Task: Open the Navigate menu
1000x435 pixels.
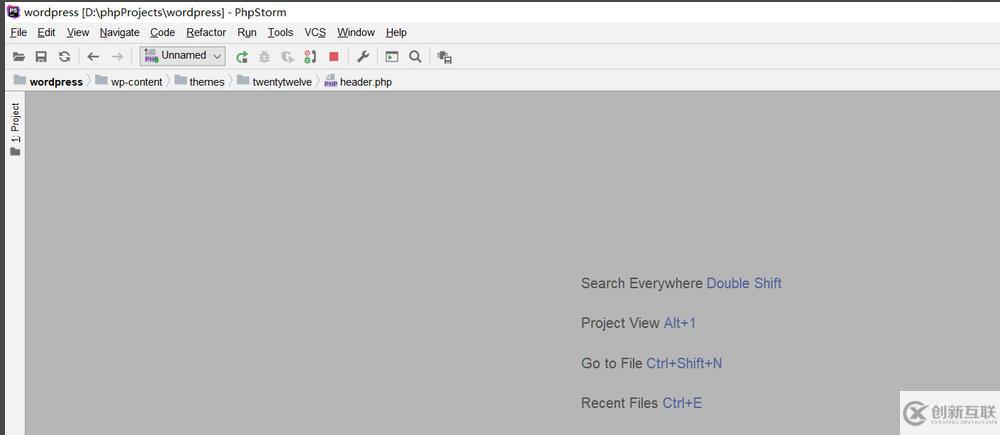Action: point(119,33)
